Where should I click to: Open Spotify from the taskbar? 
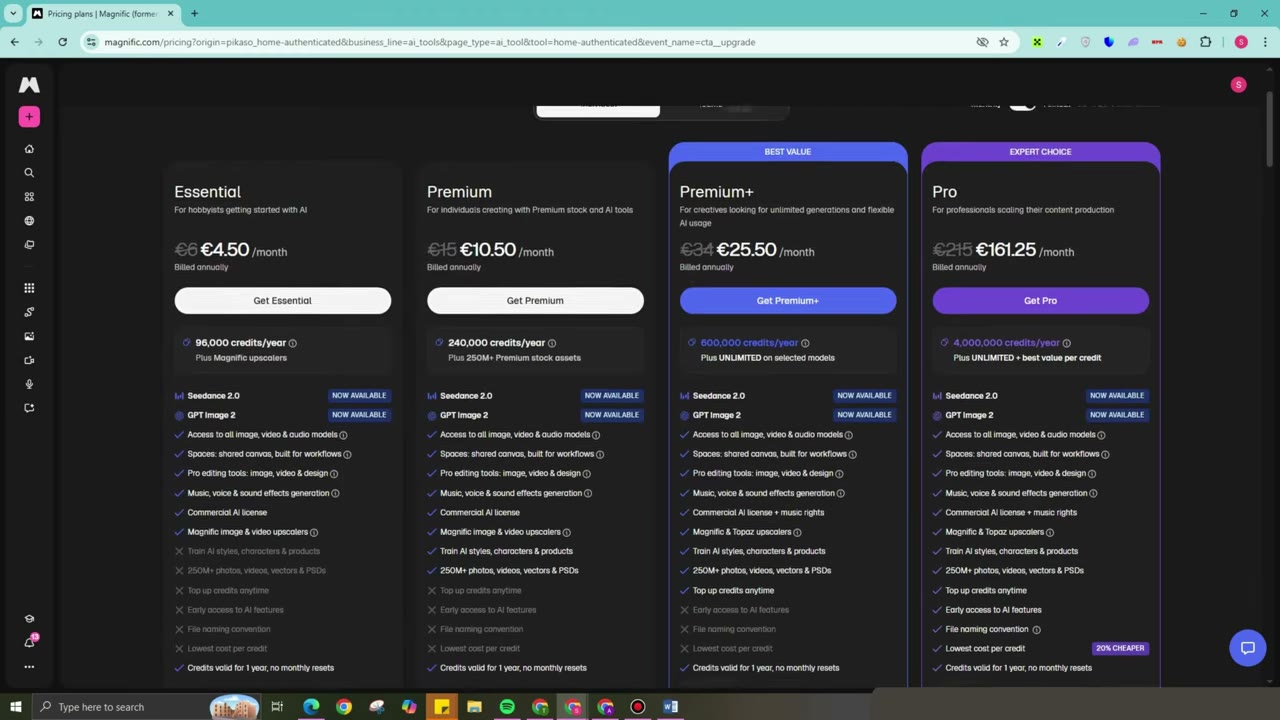pos(507,707)
